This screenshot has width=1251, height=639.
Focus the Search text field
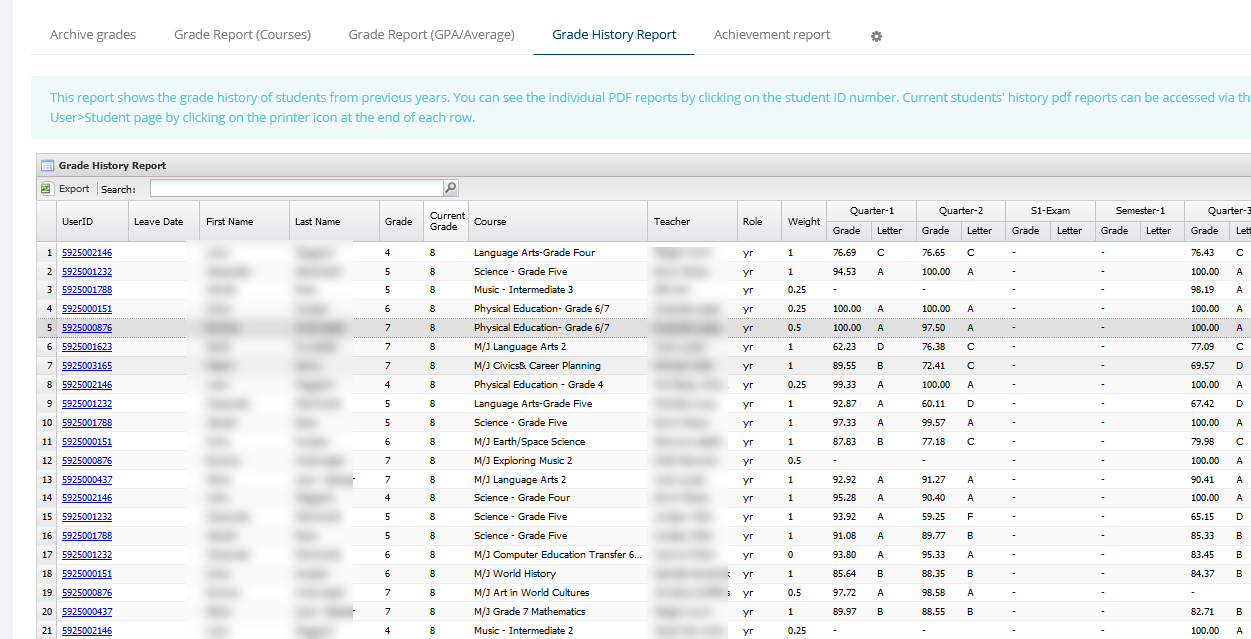coord(295,188)
